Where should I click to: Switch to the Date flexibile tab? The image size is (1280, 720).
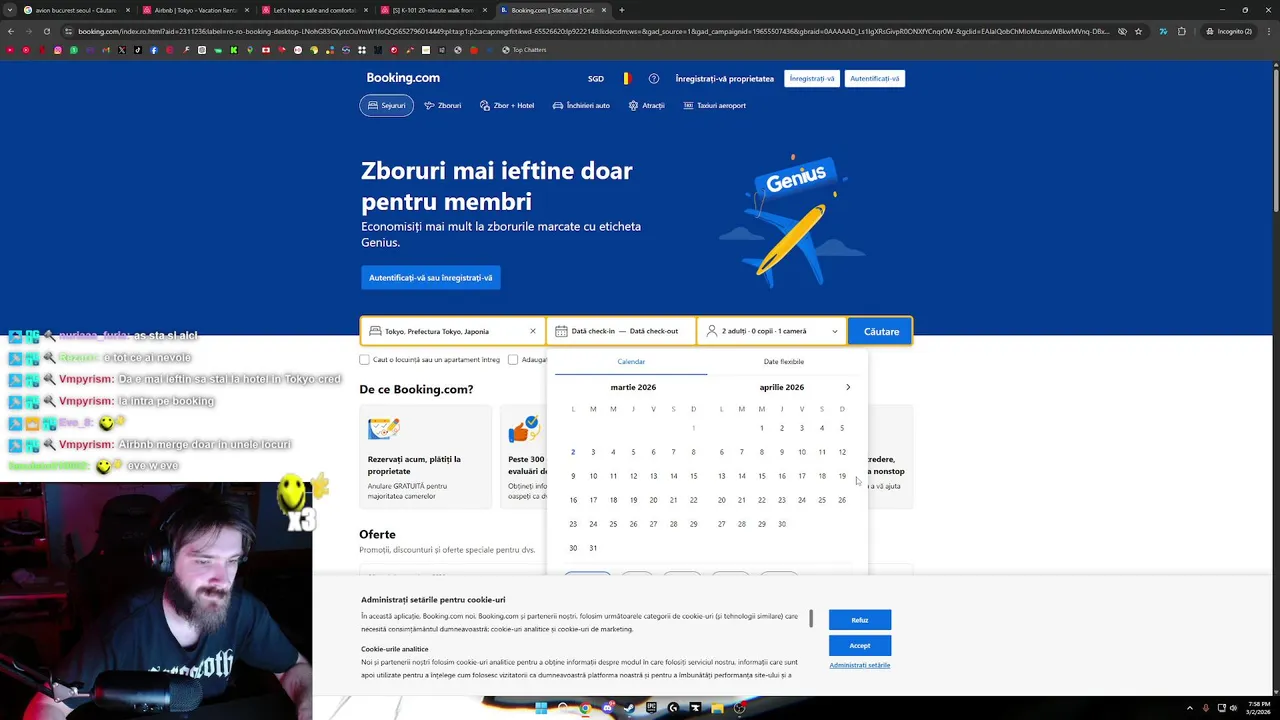784,362
